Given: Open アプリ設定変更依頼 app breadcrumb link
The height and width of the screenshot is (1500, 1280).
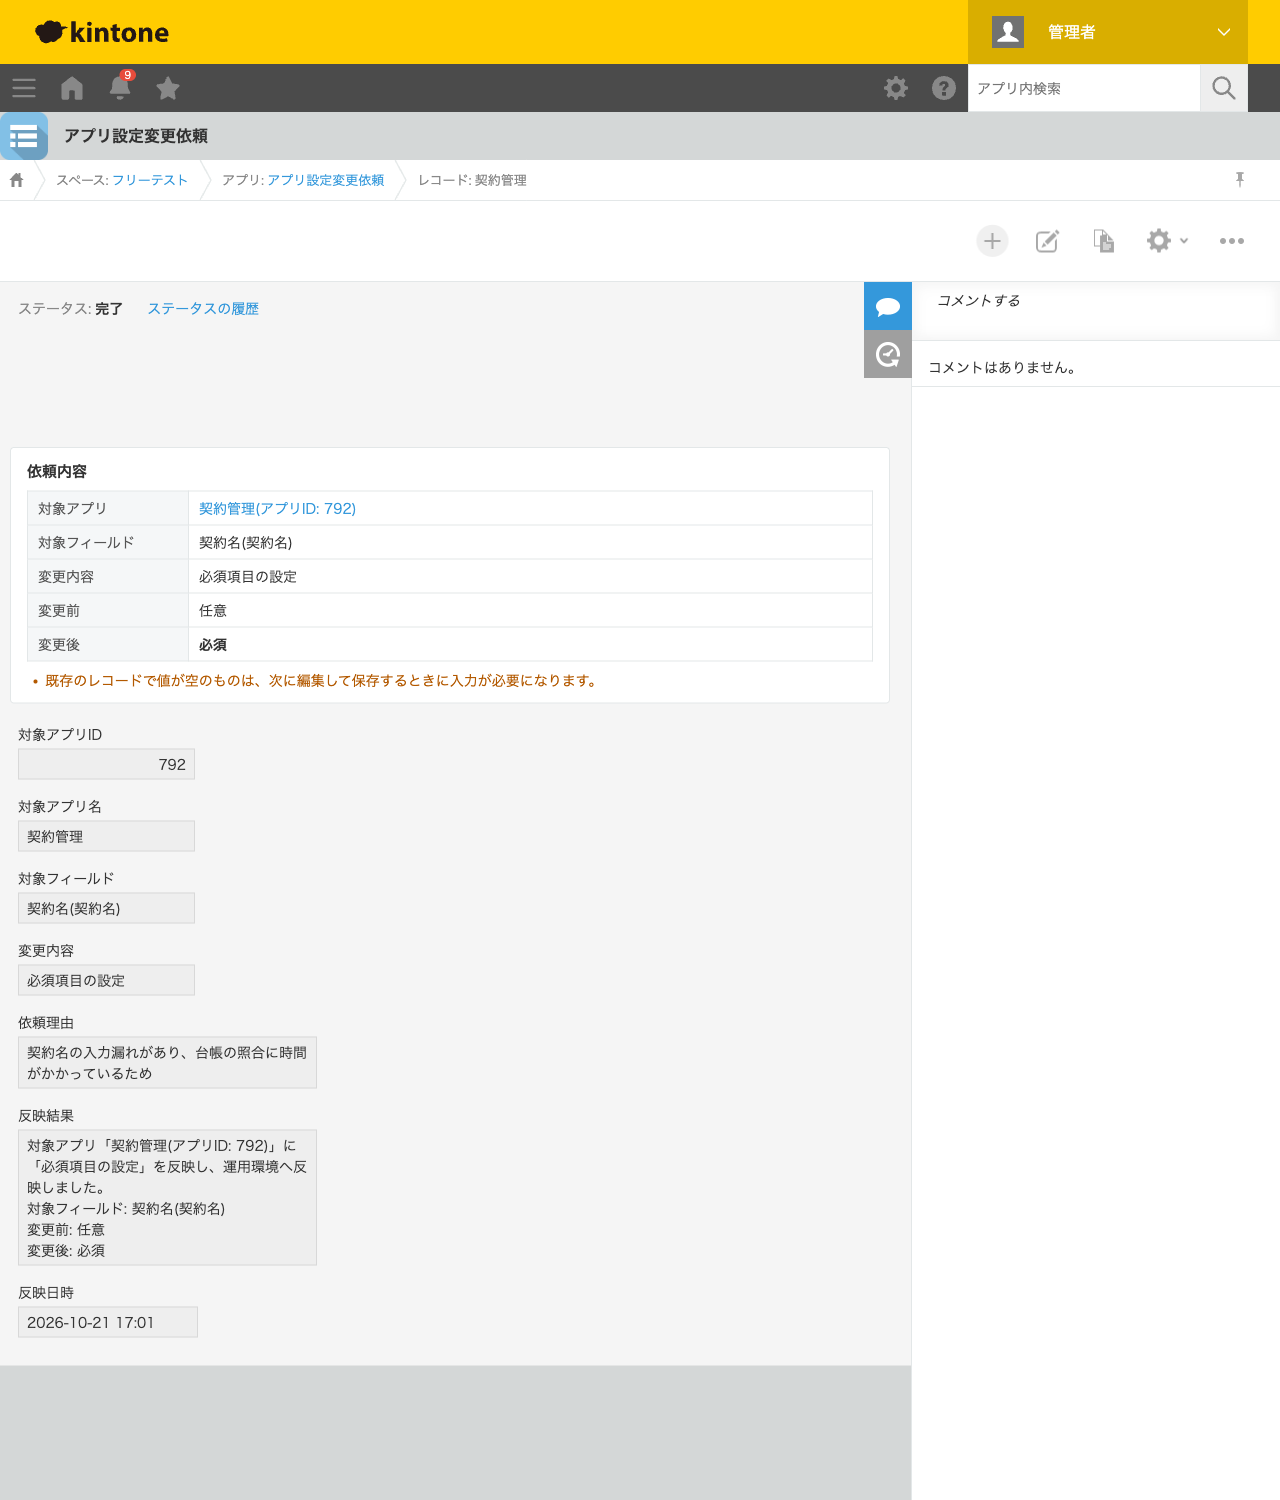Looking at the screenshot, I should 326,180.
